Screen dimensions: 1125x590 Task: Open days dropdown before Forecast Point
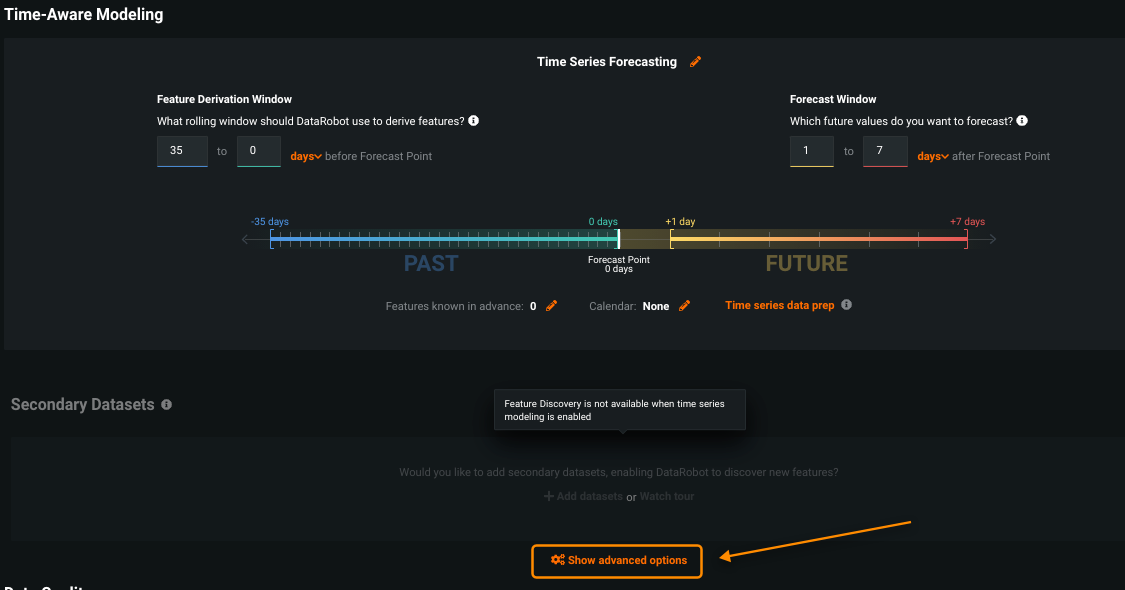click(306, 156)
